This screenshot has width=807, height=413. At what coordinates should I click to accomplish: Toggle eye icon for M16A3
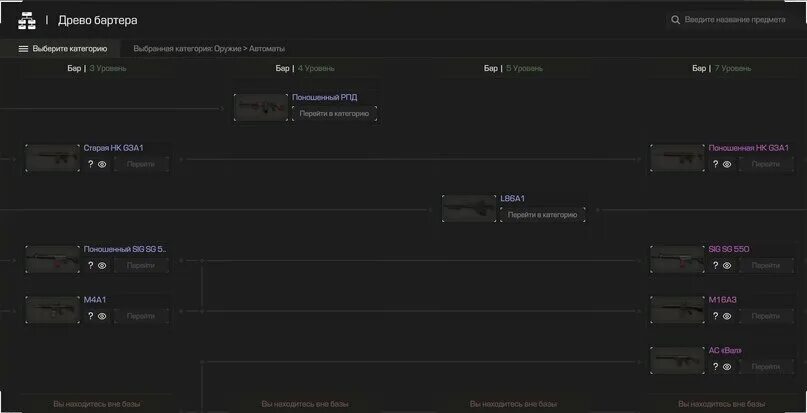[x=727, y=316]
